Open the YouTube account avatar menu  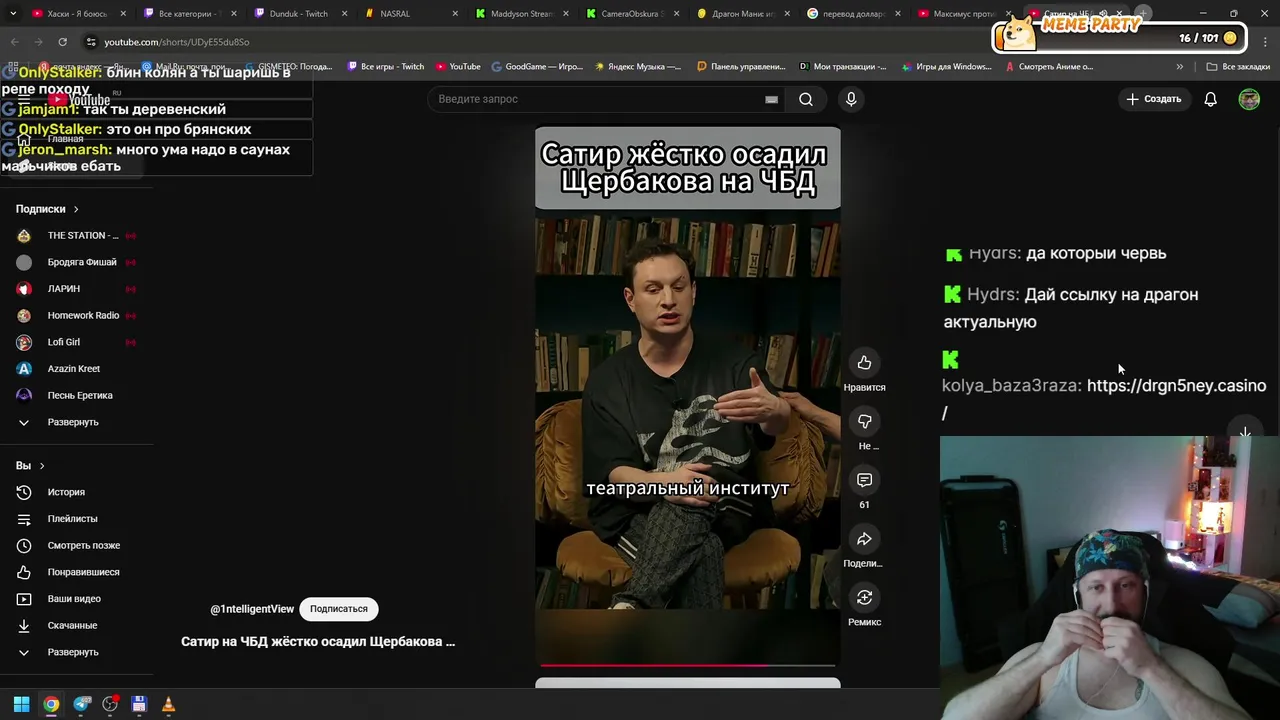click(x=1249, y=99)
